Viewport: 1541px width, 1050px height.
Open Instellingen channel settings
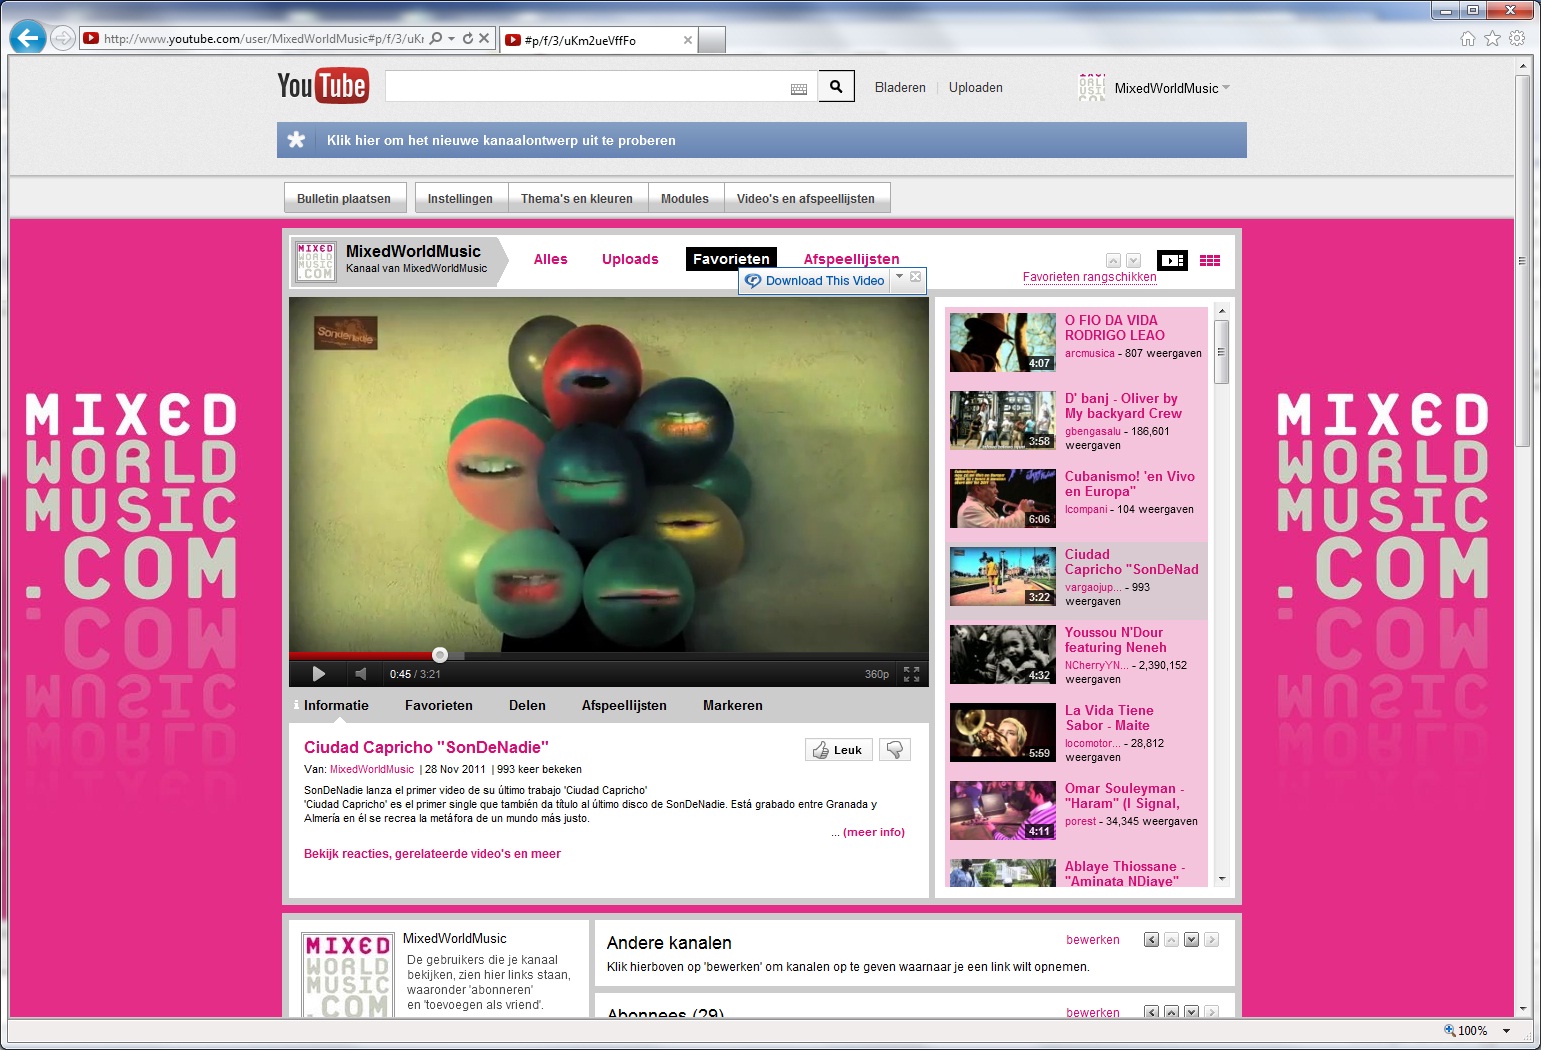click(x=460, y=198)
